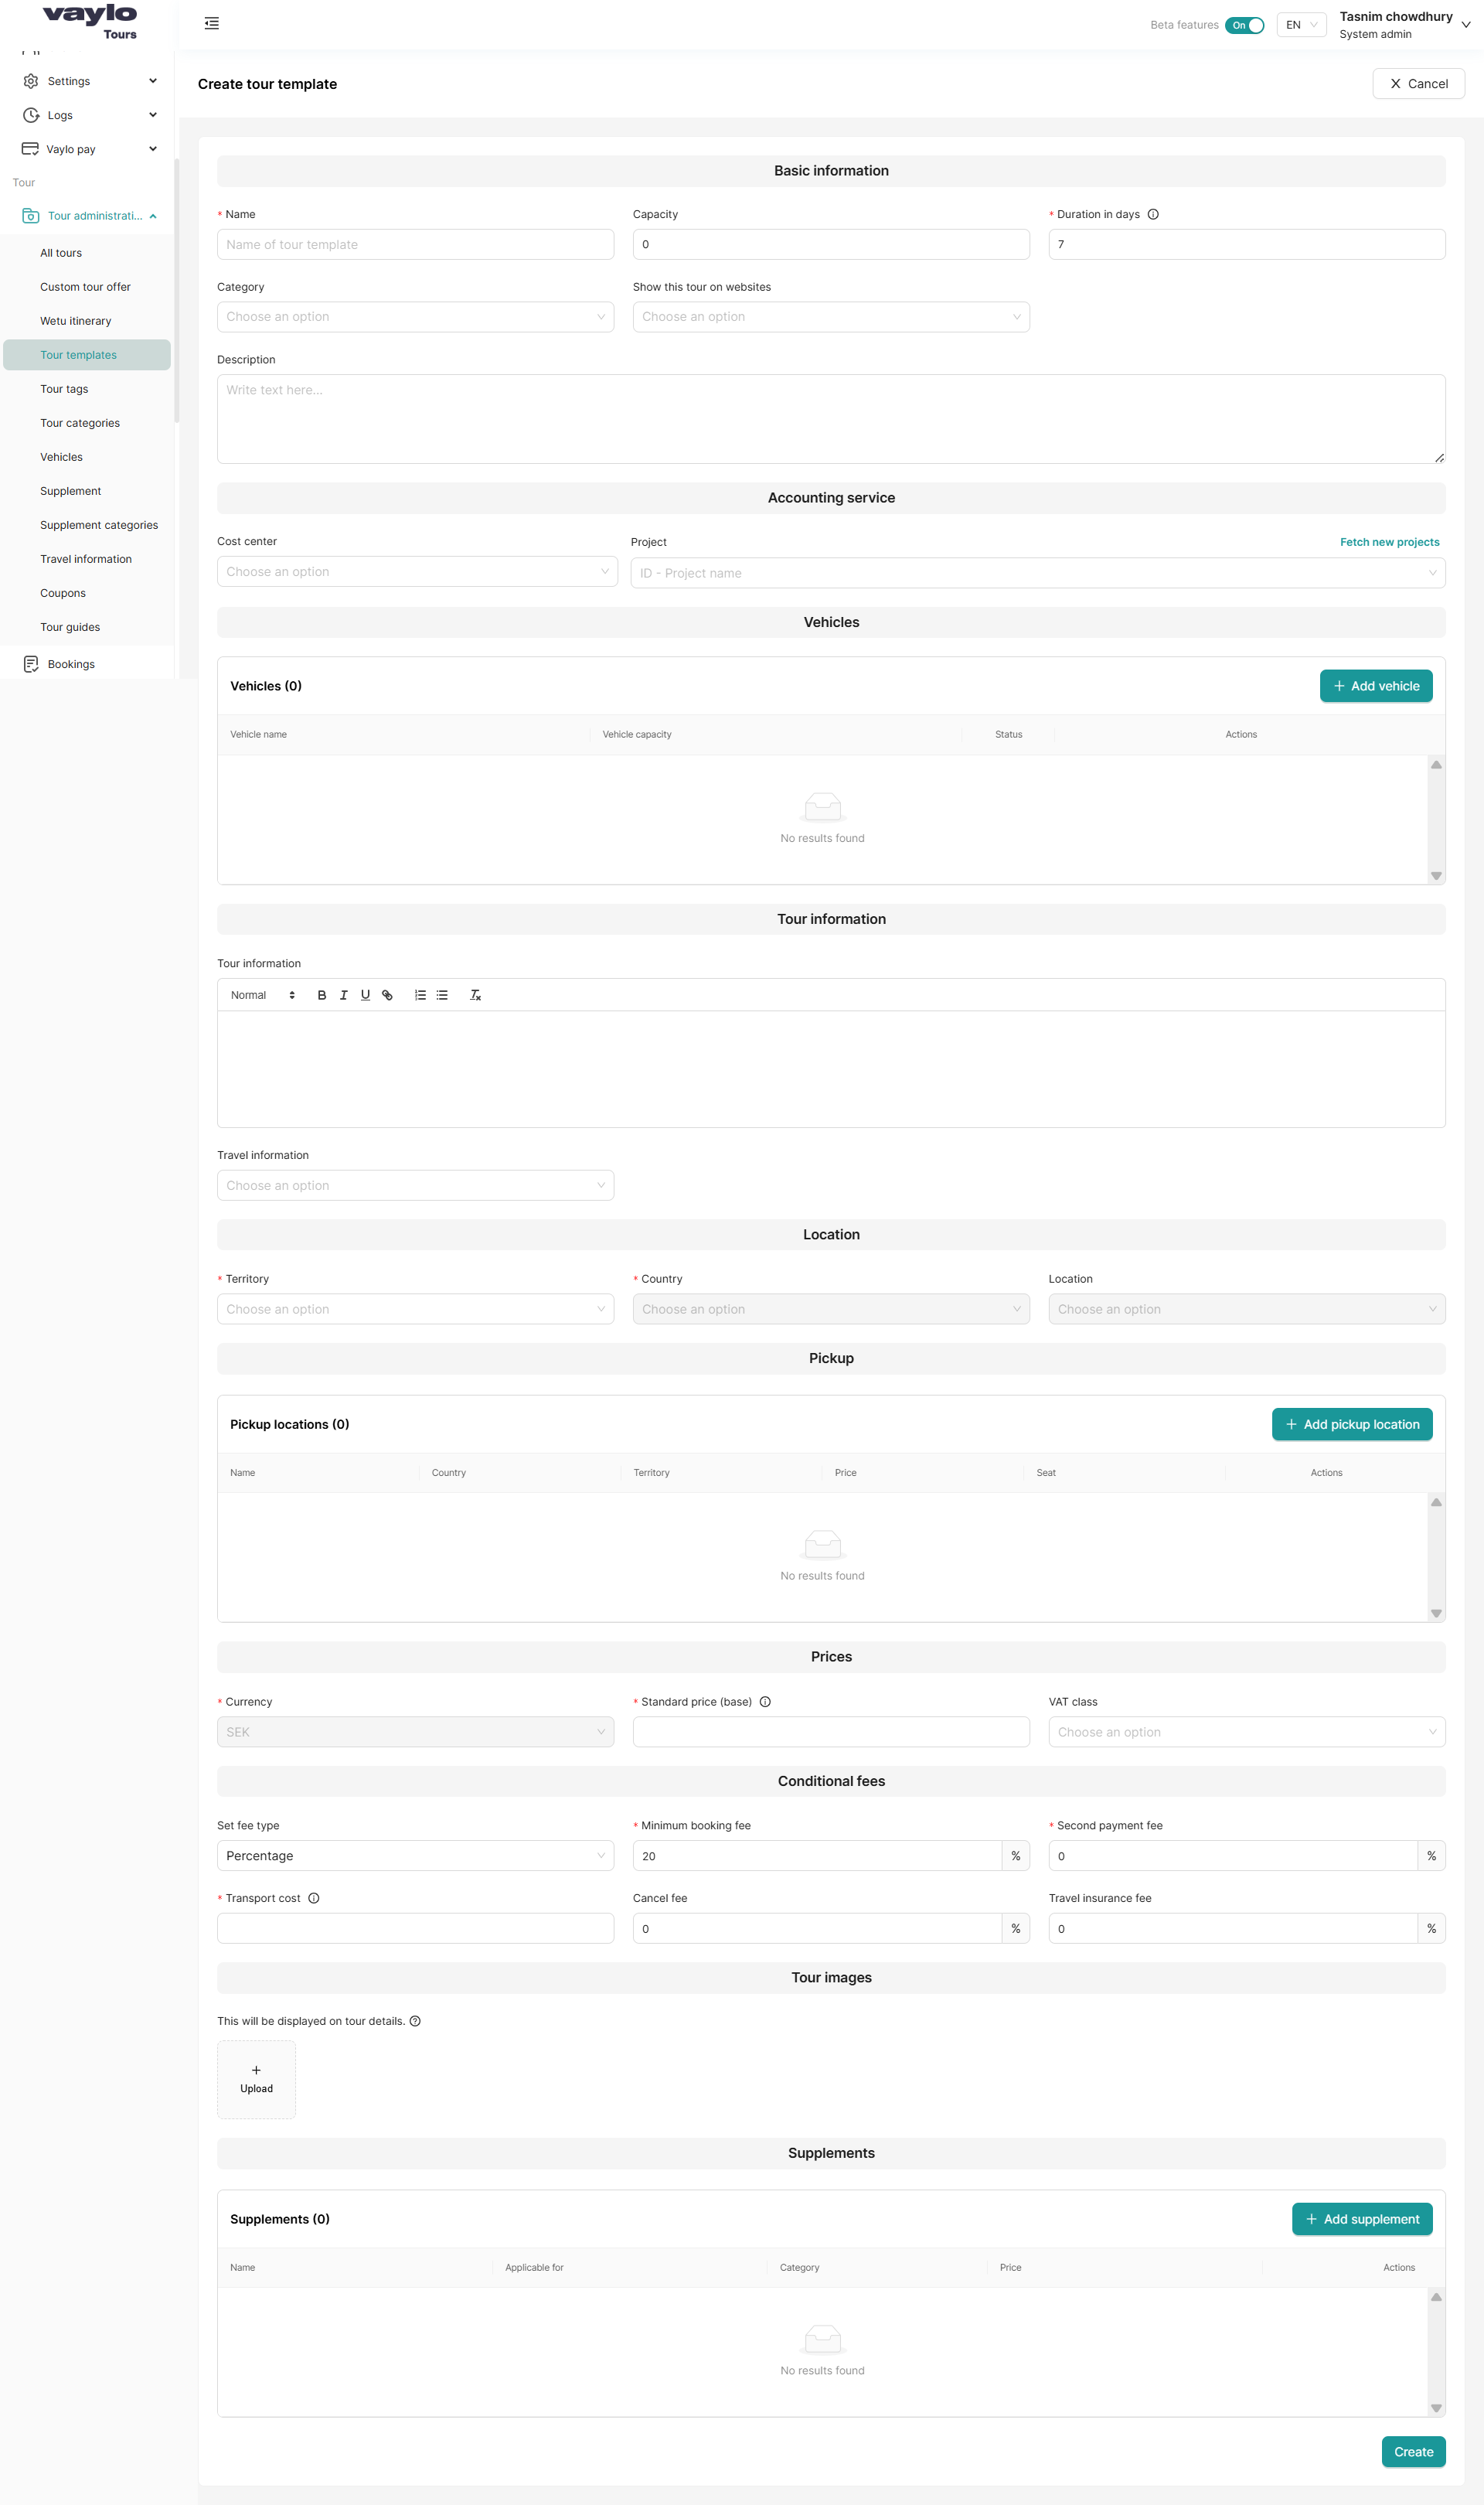Apply bold formatting in tour information editor
Screen dimensions: 1484x2505
(321, 995)
